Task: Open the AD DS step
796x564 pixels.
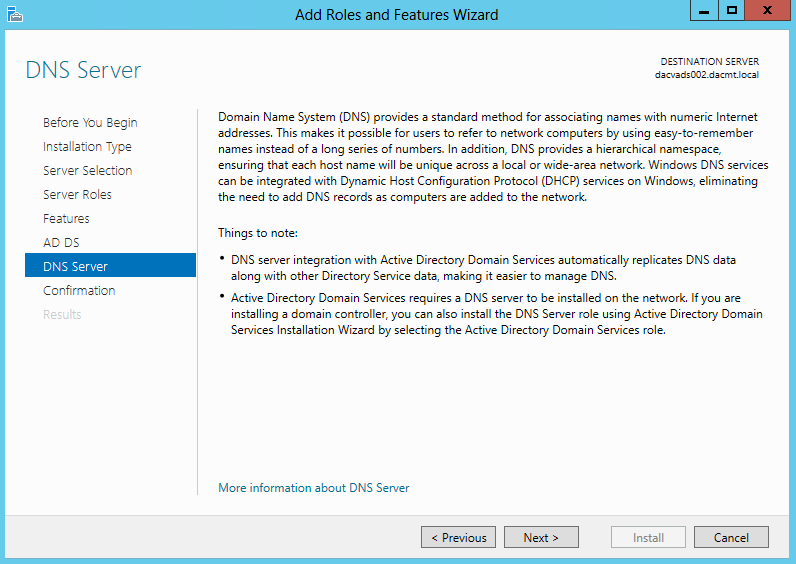Action: [61, 243]
